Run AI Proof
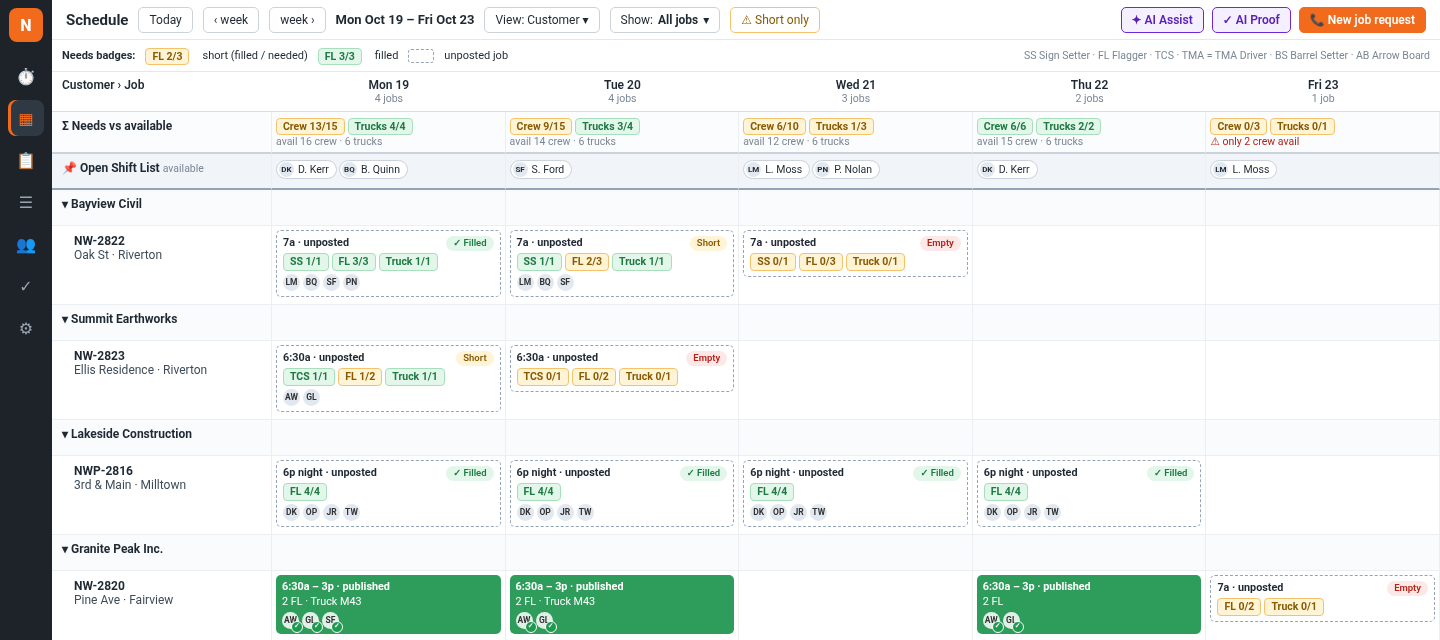 coord(1251,20)
